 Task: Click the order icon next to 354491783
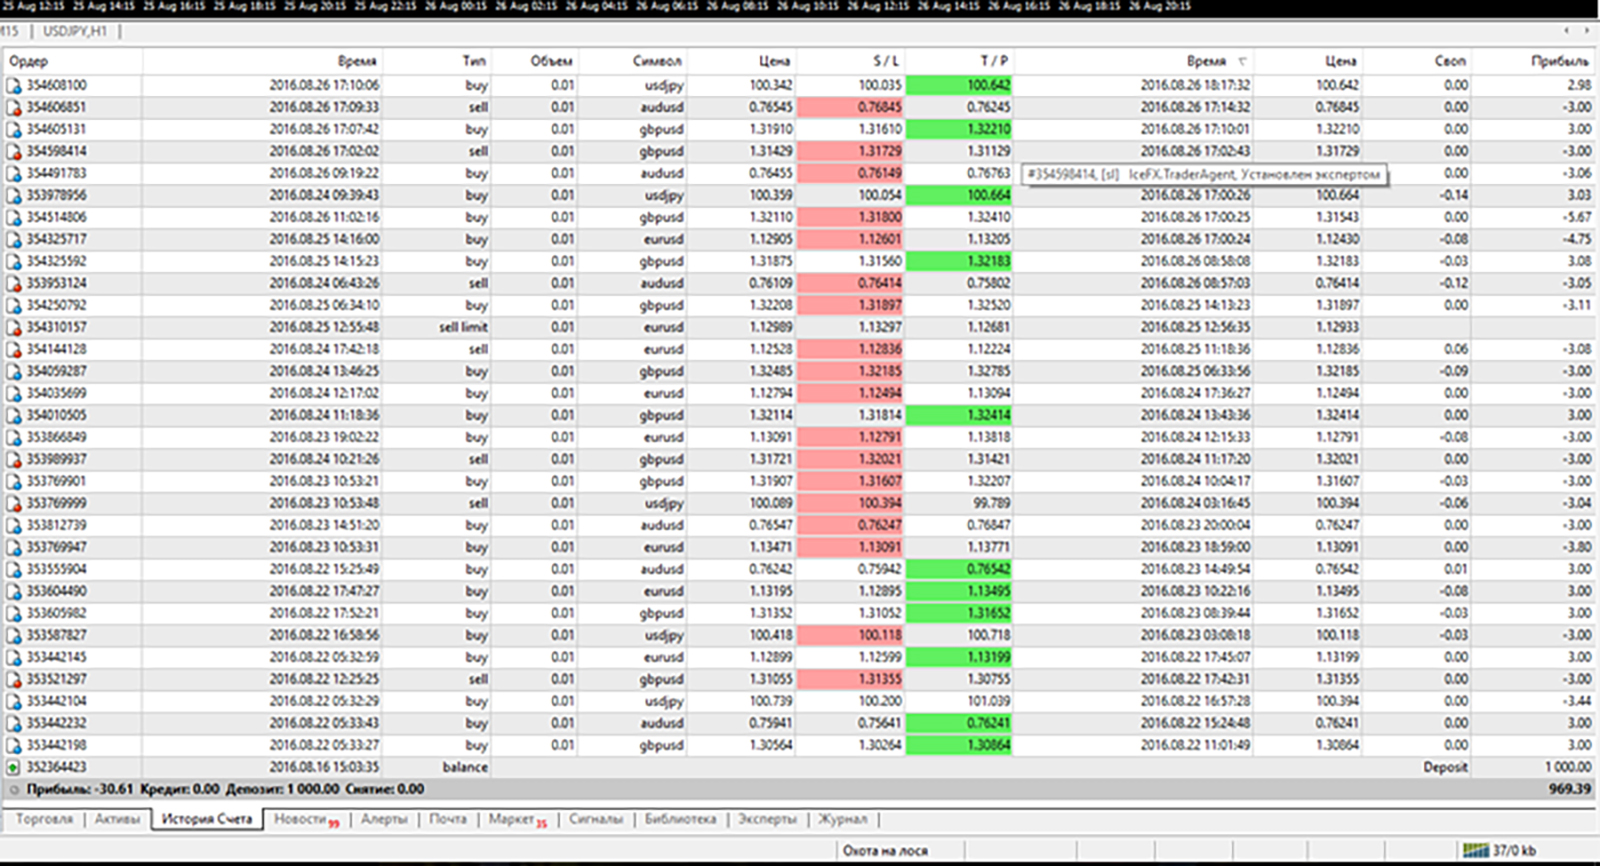pyautogui.click(x=14, y=174)
